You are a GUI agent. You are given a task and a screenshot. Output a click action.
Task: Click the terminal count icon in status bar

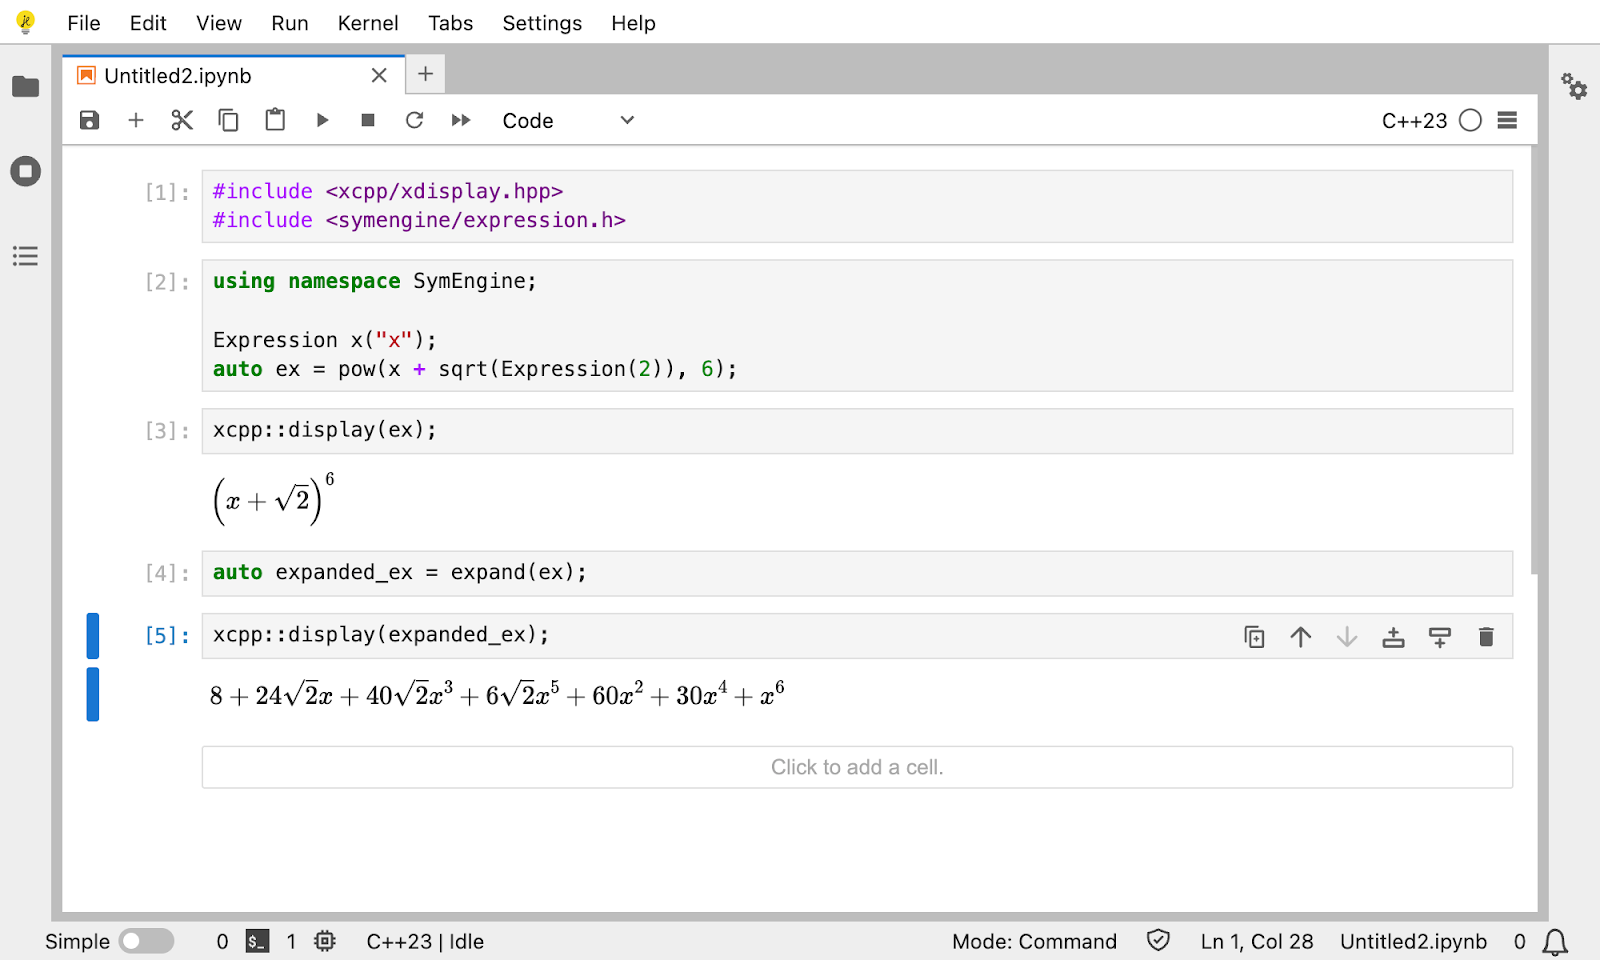click(257, 941)
